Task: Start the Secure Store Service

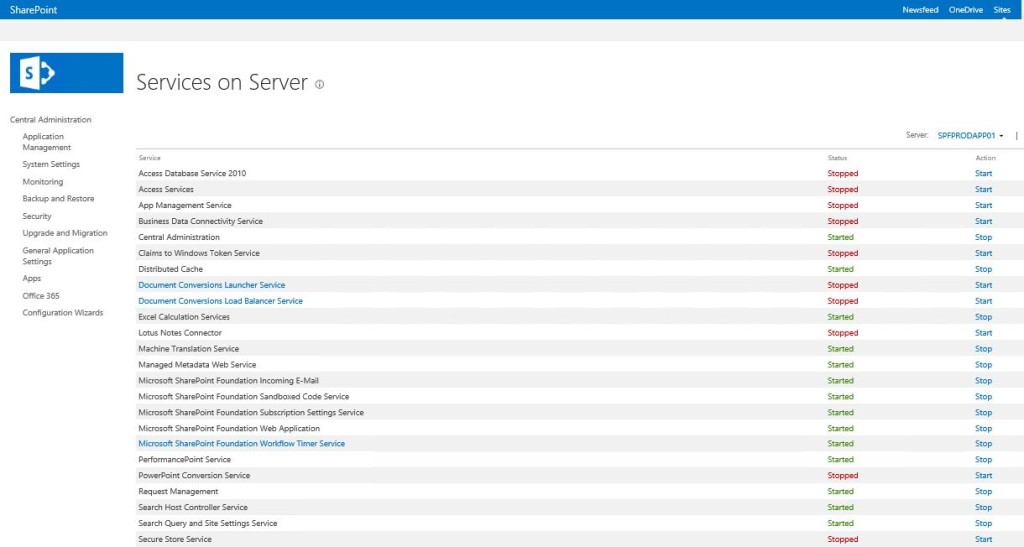Action: (x=984, y=539)
